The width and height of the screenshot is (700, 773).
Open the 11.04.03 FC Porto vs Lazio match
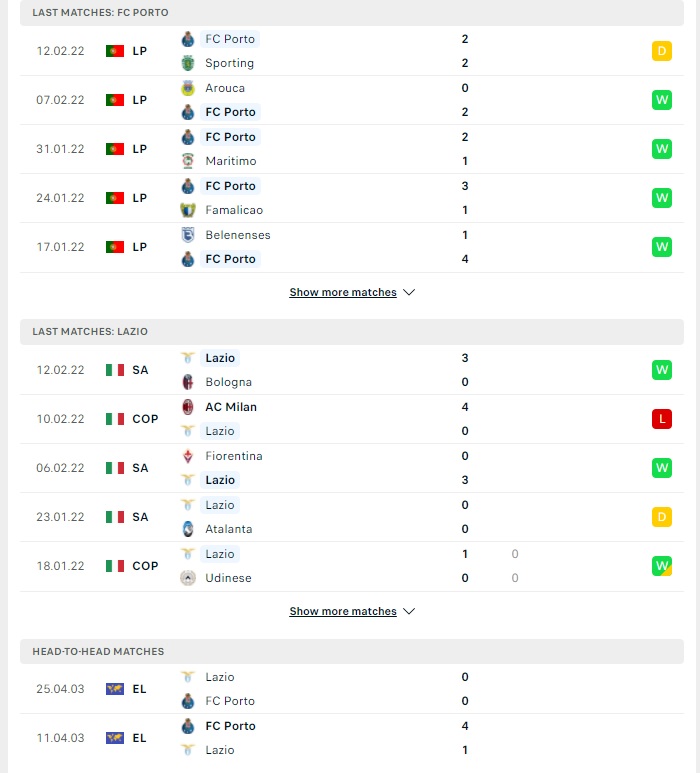(352, 738)
